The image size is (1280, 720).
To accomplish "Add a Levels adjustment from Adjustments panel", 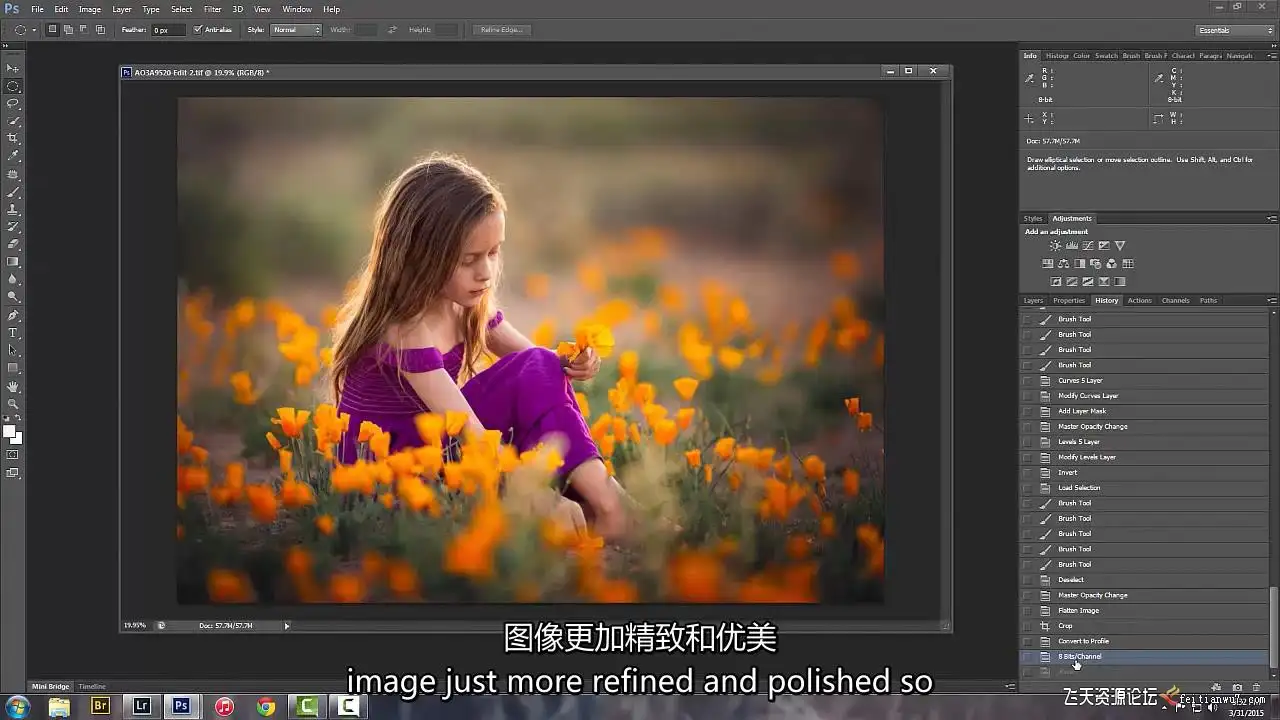I will click(x=1072, y=245).
